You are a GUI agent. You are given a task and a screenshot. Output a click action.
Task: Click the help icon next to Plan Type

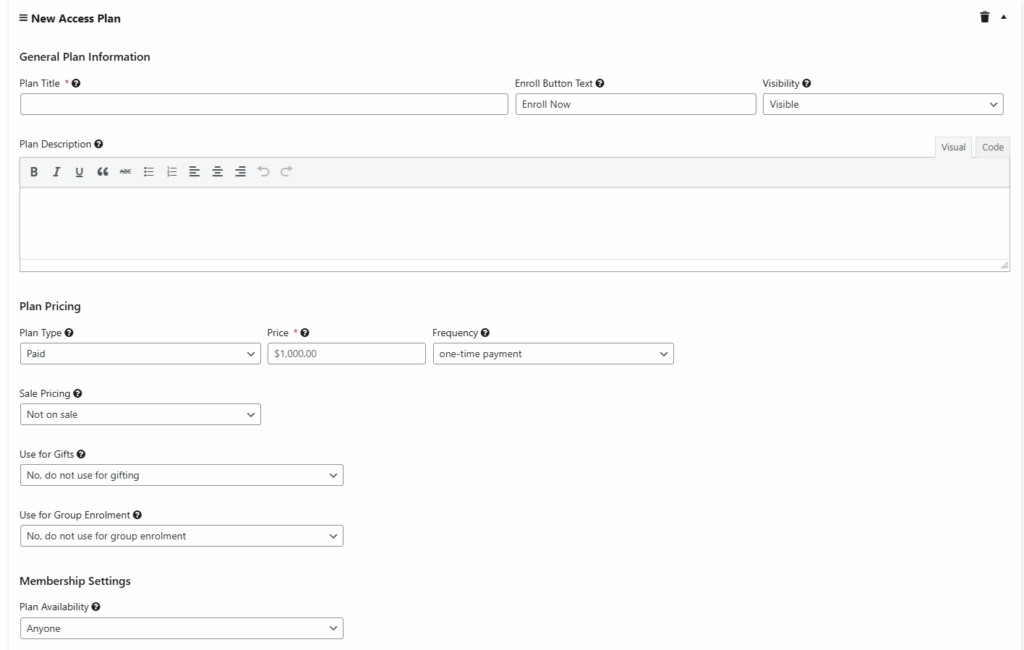69,333
